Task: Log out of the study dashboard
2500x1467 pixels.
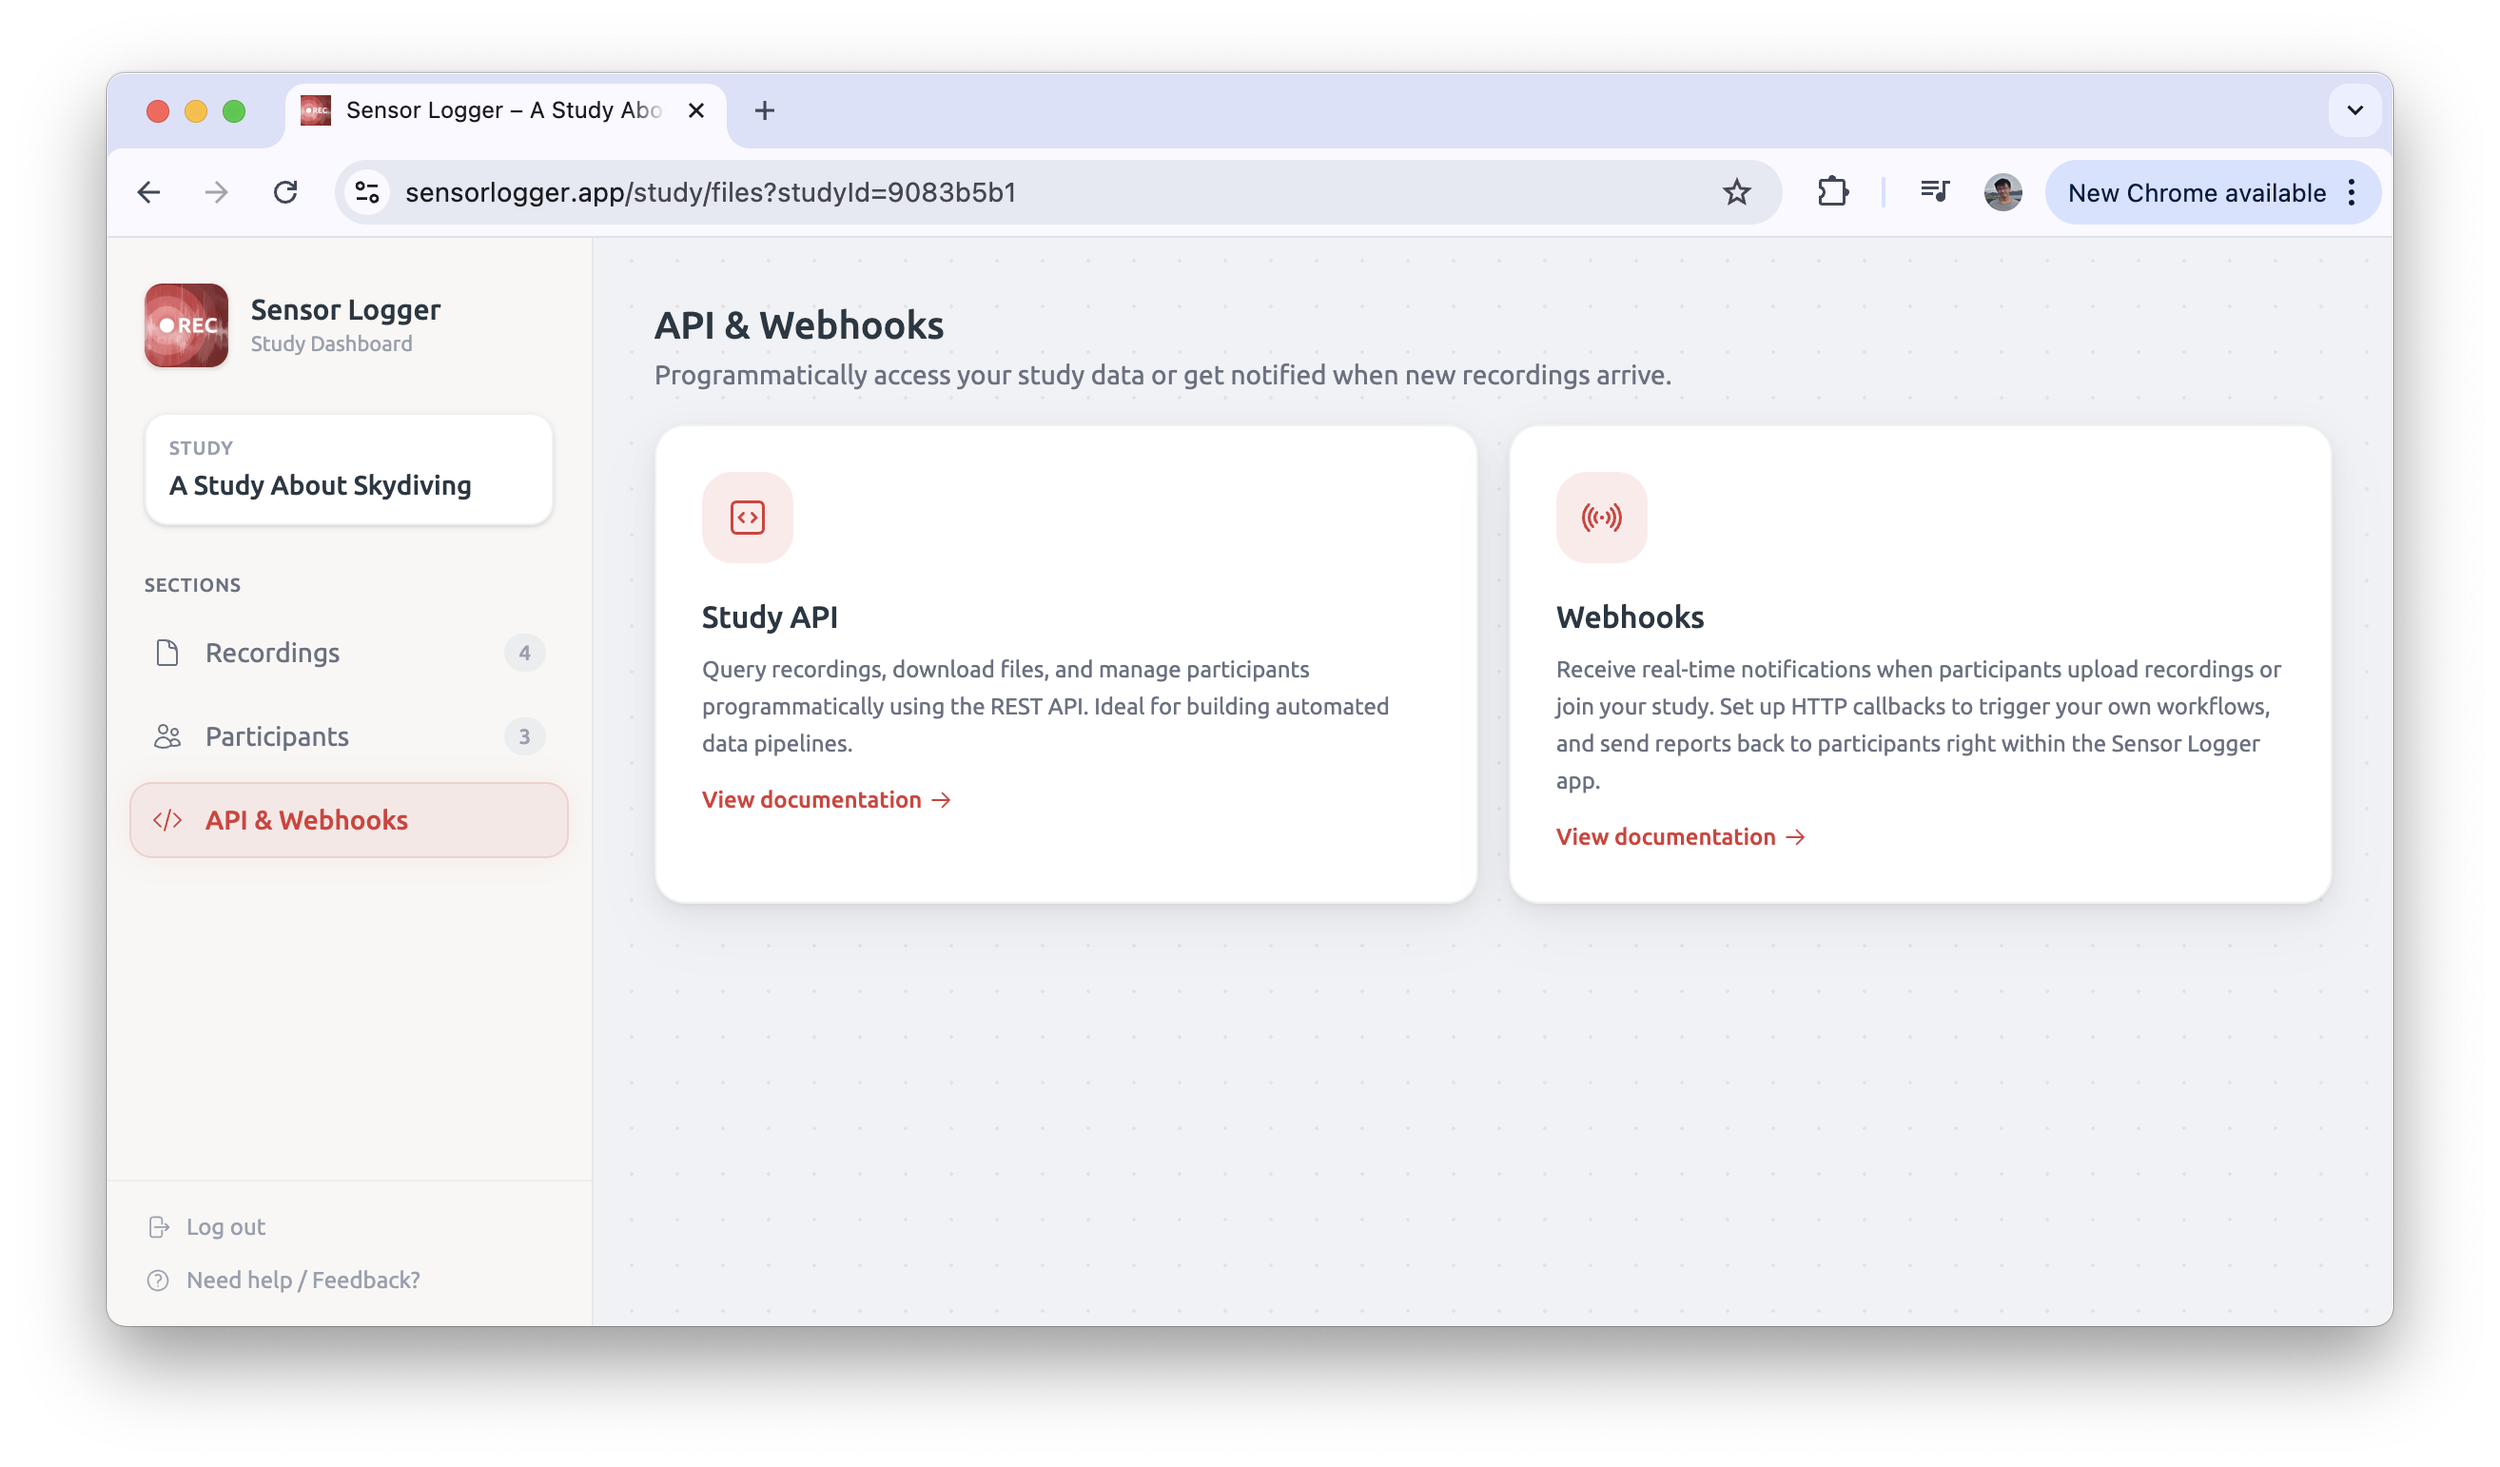Action: tap(225, 1227)
